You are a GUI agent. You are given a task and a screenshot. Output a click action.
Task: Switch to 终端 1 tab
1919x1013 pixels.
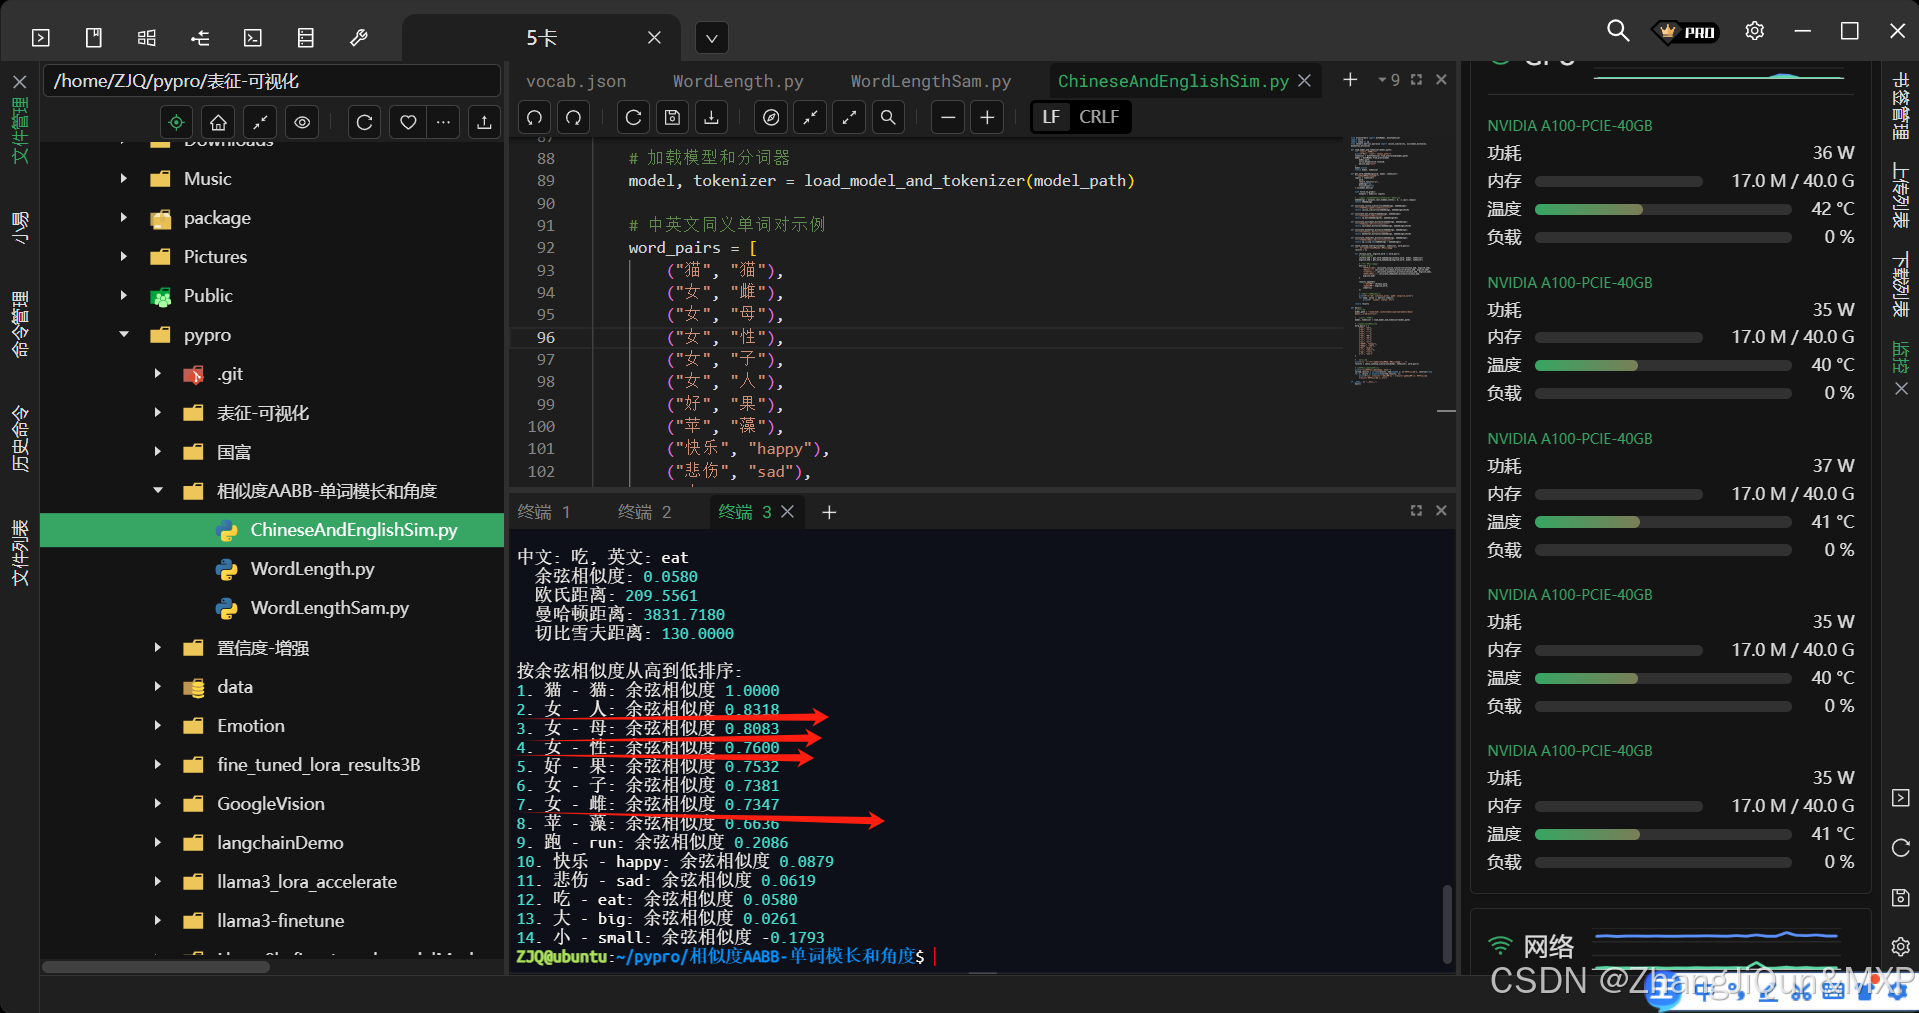pyautogui.click(x=544, y=512)
